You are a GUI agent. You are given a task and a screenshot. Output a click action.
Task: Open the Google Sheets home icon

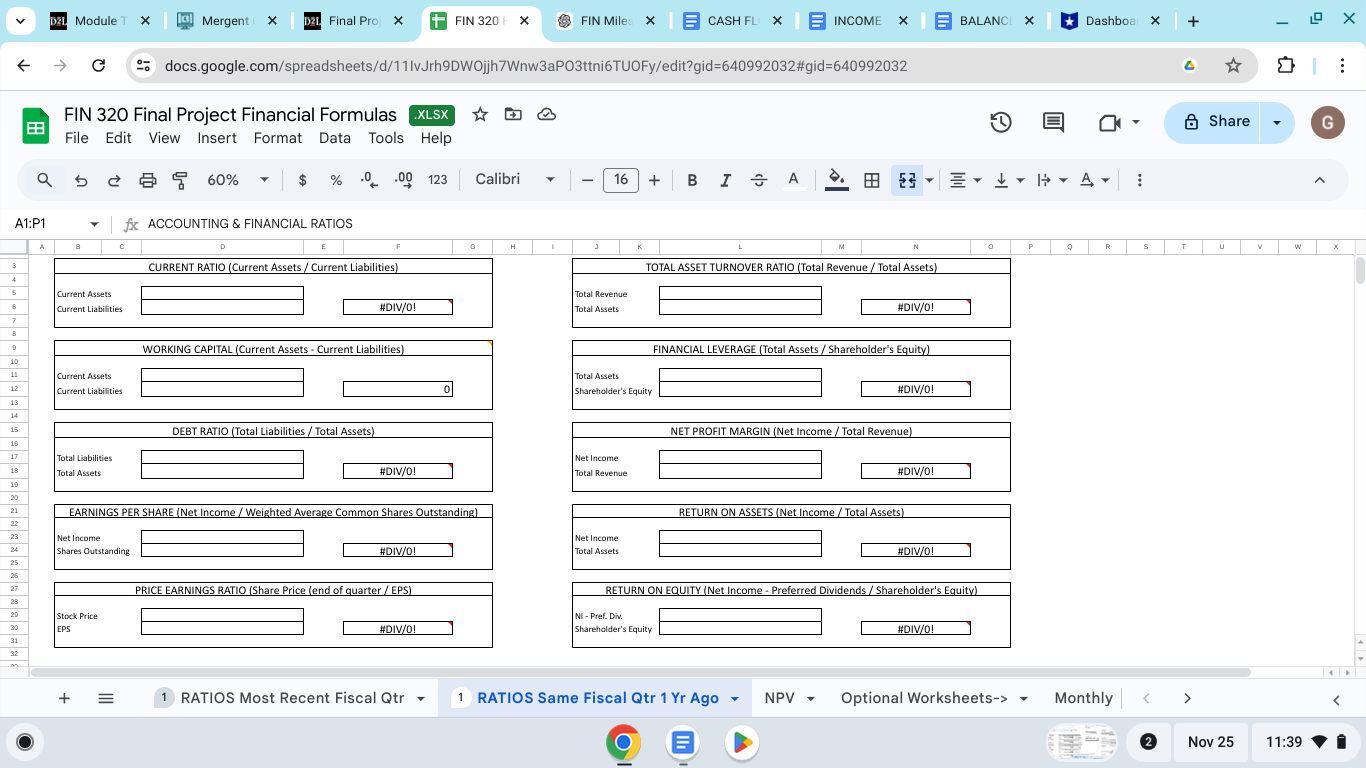click(36, 126)
